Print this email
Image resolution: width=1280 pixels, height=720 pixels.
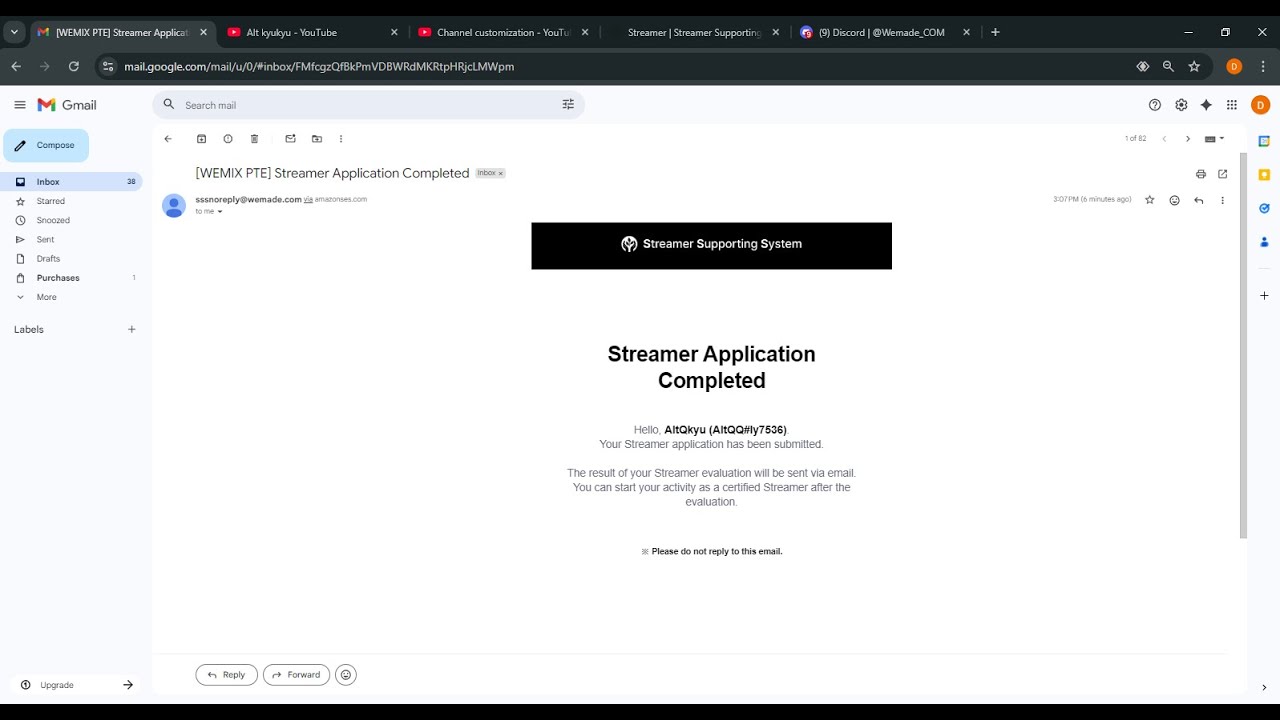1201,174
